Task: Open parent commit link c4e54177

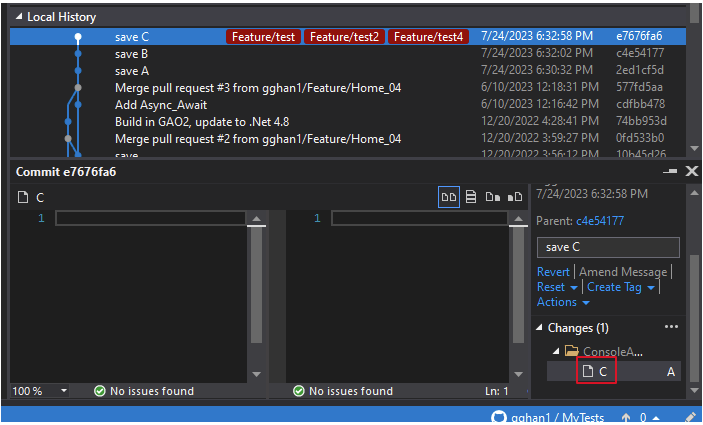Action: [x=600, y=221]
